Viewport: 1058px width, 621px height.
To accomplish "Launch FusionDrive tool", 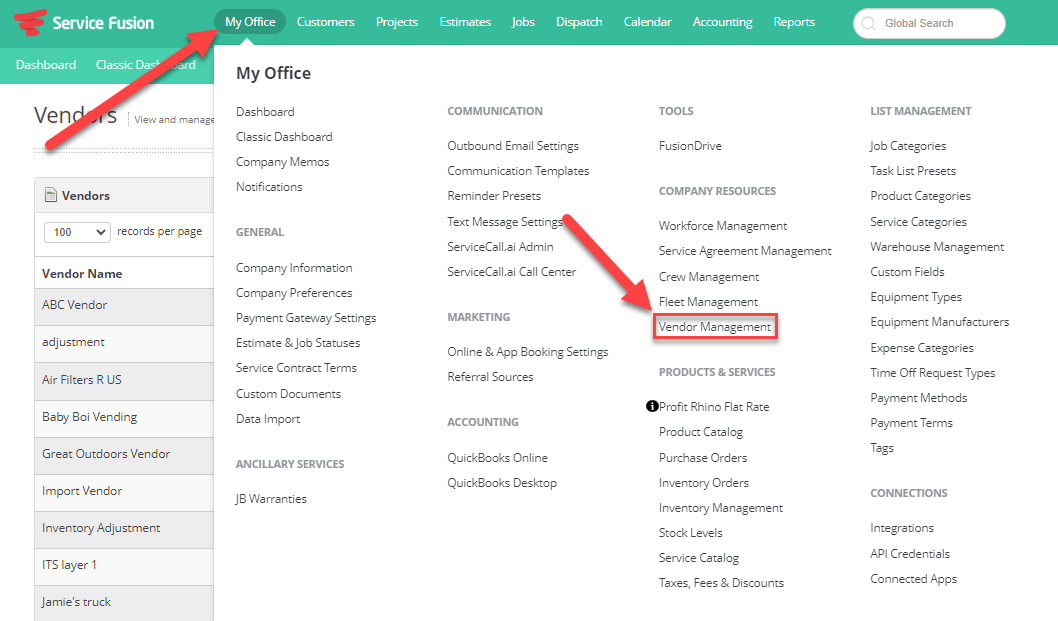I will [x=690, y=146].
